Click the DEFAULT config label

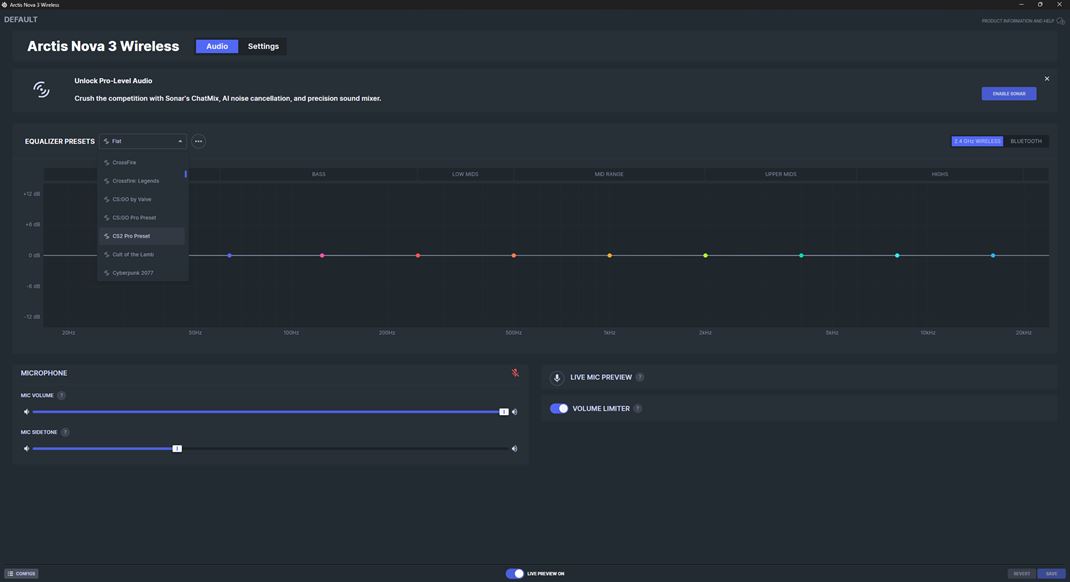[20, 19]
